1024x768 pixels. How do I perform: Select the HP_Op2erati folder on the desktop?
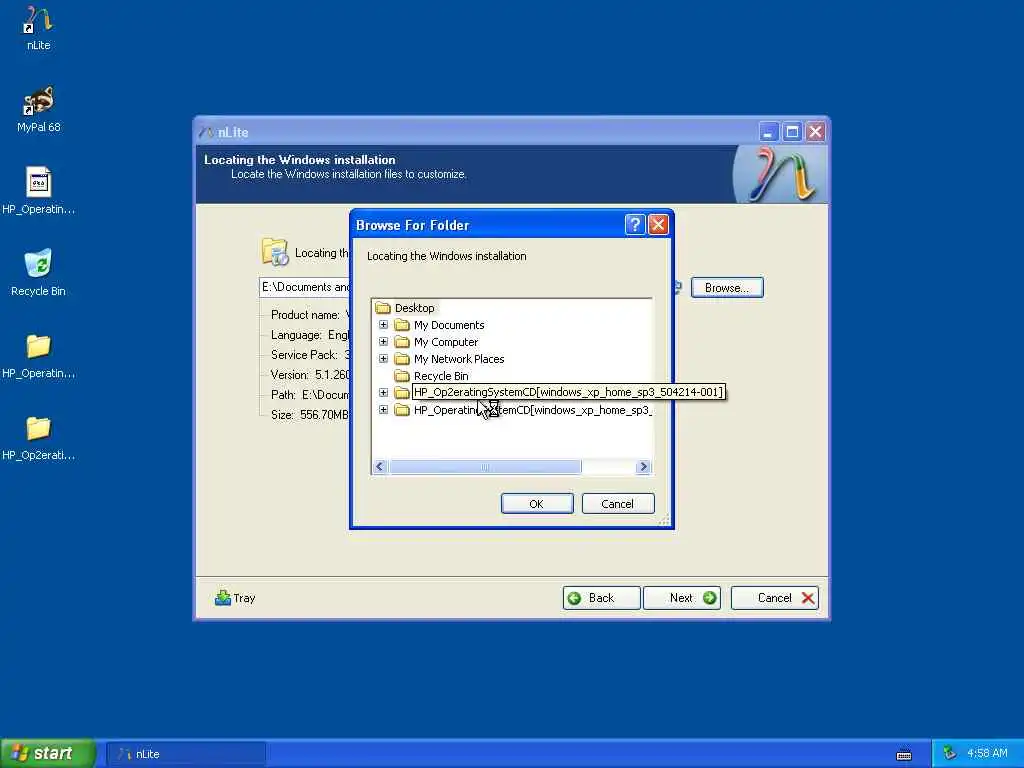39,437
